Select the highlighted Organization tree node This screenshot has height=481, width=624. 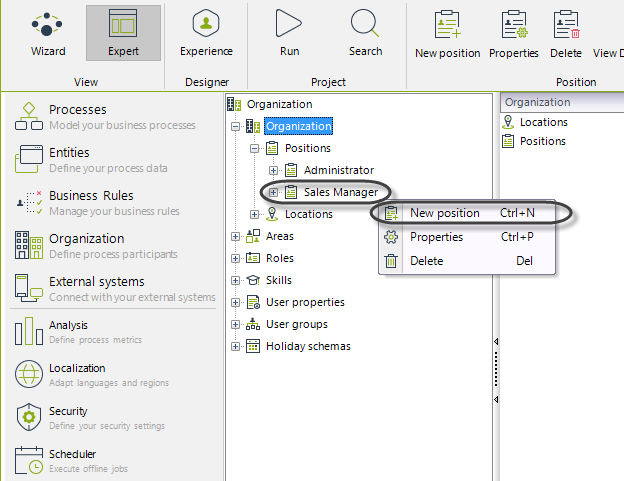298,126
